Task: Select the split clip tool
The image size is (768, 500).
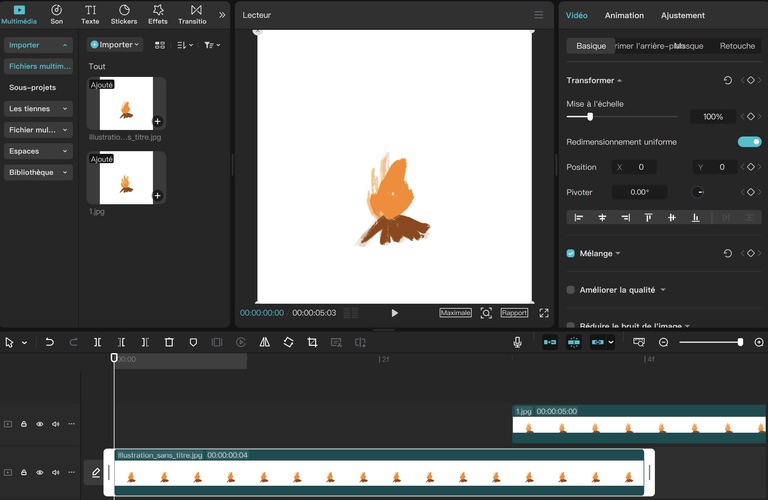Action: (x=97, y=342)
